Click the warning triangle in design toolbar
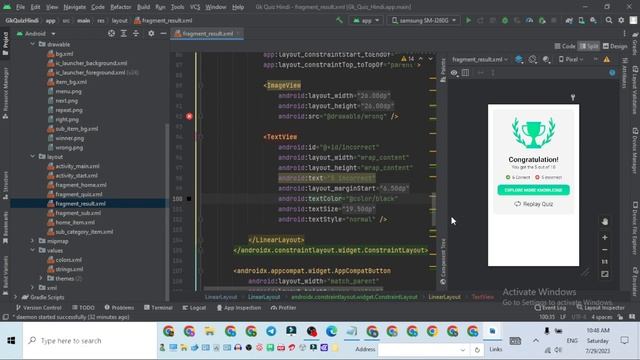 607,60
